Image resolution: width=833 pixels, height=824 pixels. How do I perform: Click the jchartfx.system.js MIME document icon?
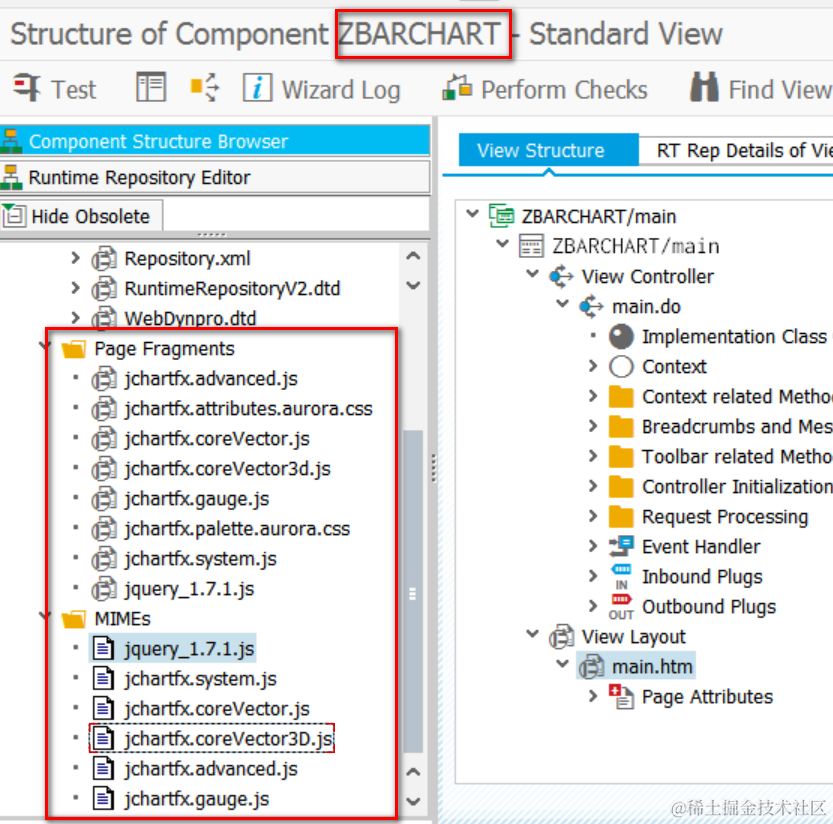(103, 678)
